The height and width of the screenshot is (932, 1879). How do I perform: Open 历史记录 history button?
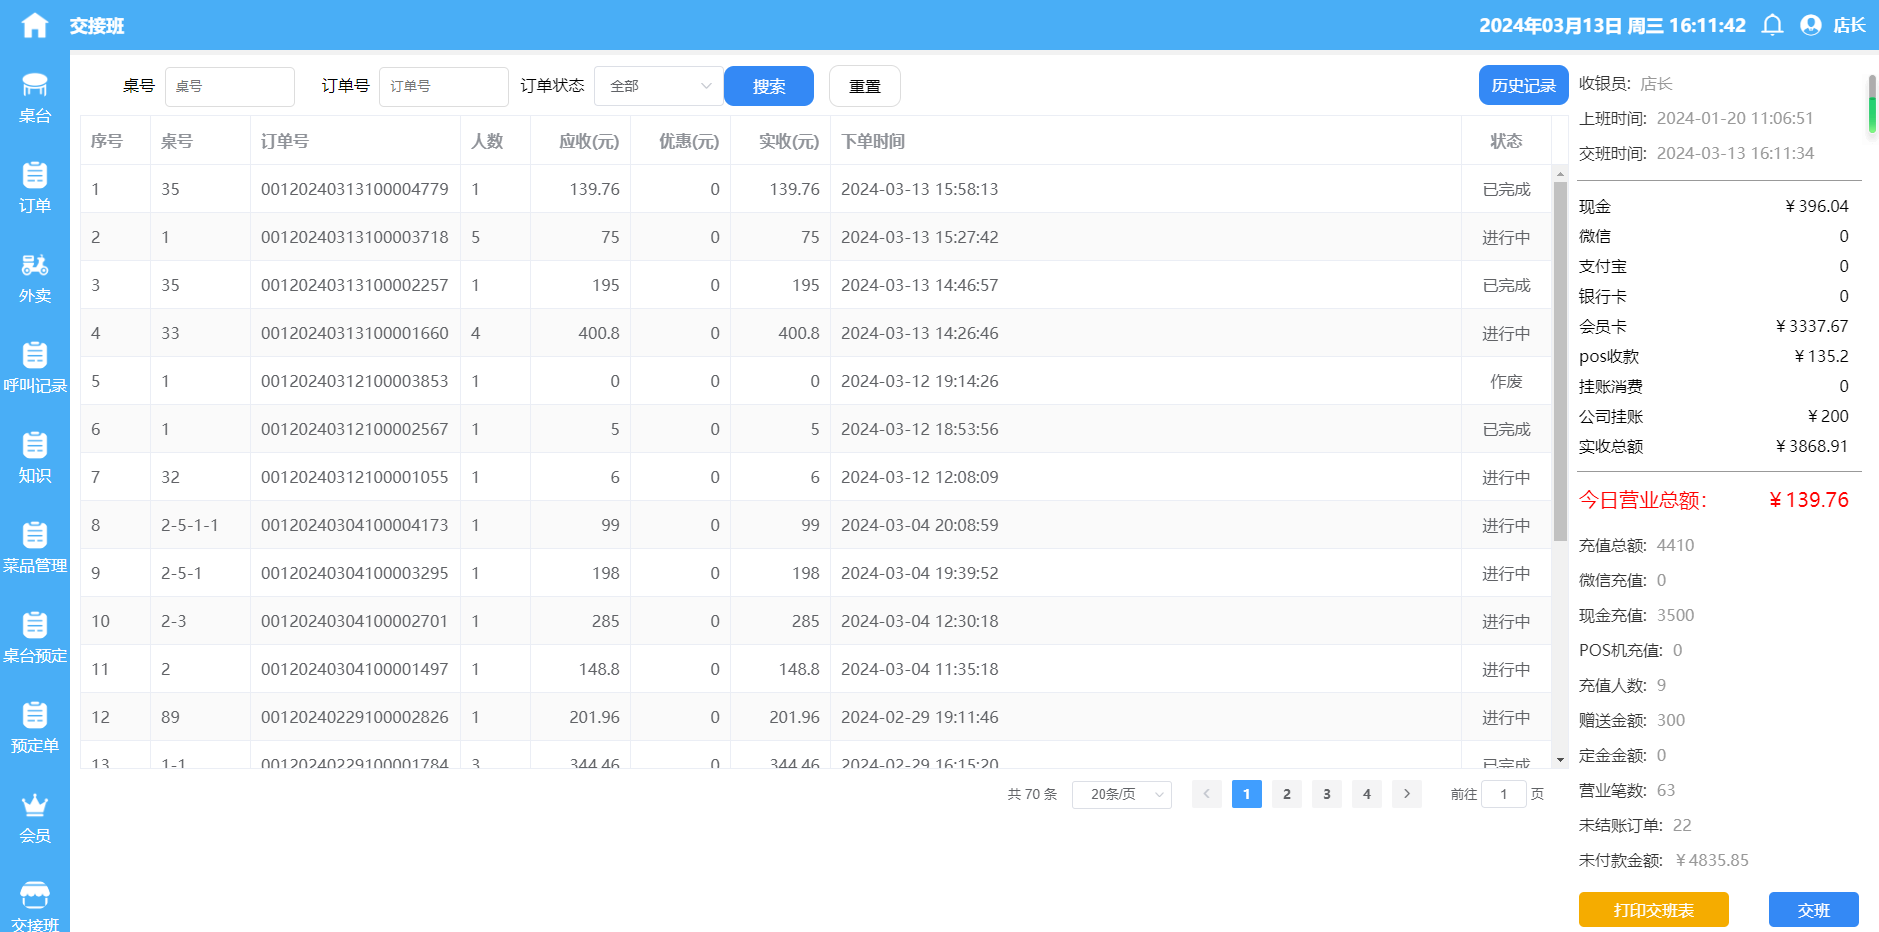pyautogui.click(x=1523, y=85)
